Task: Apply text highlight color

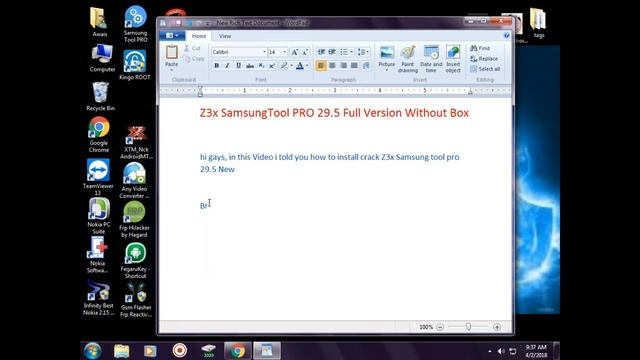Action: click(x=284, y=66)
